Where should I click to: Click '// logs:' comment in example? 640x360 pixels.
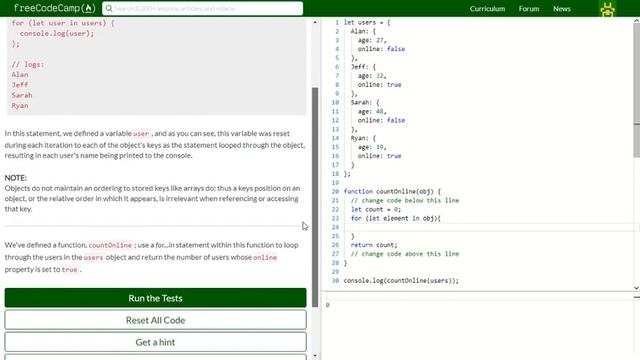coord(28,64)
